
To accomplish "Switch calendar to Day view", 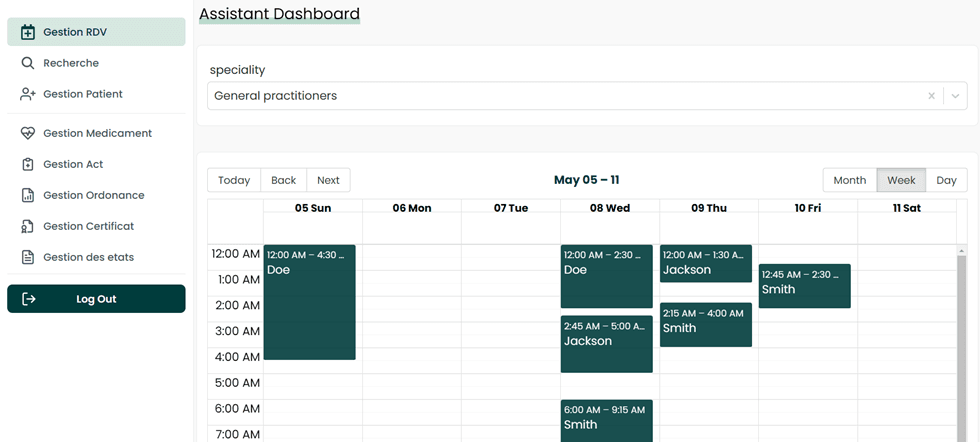I will pos(946,180).
